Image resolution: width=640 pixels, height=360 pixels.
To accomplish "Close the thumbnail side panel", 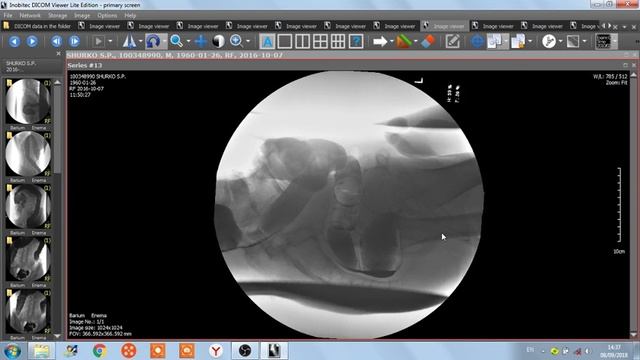I will pyautogui.click(x=58, y=53).
